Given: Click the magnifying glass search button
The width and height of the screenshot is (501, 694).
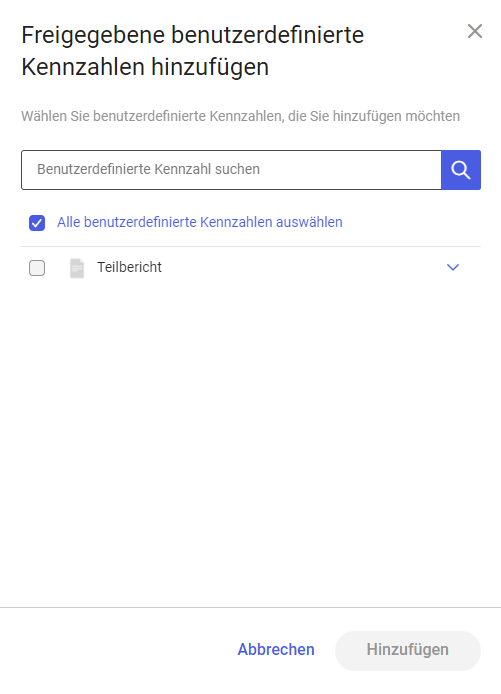Looking at the screenshot, I should 461,170.
